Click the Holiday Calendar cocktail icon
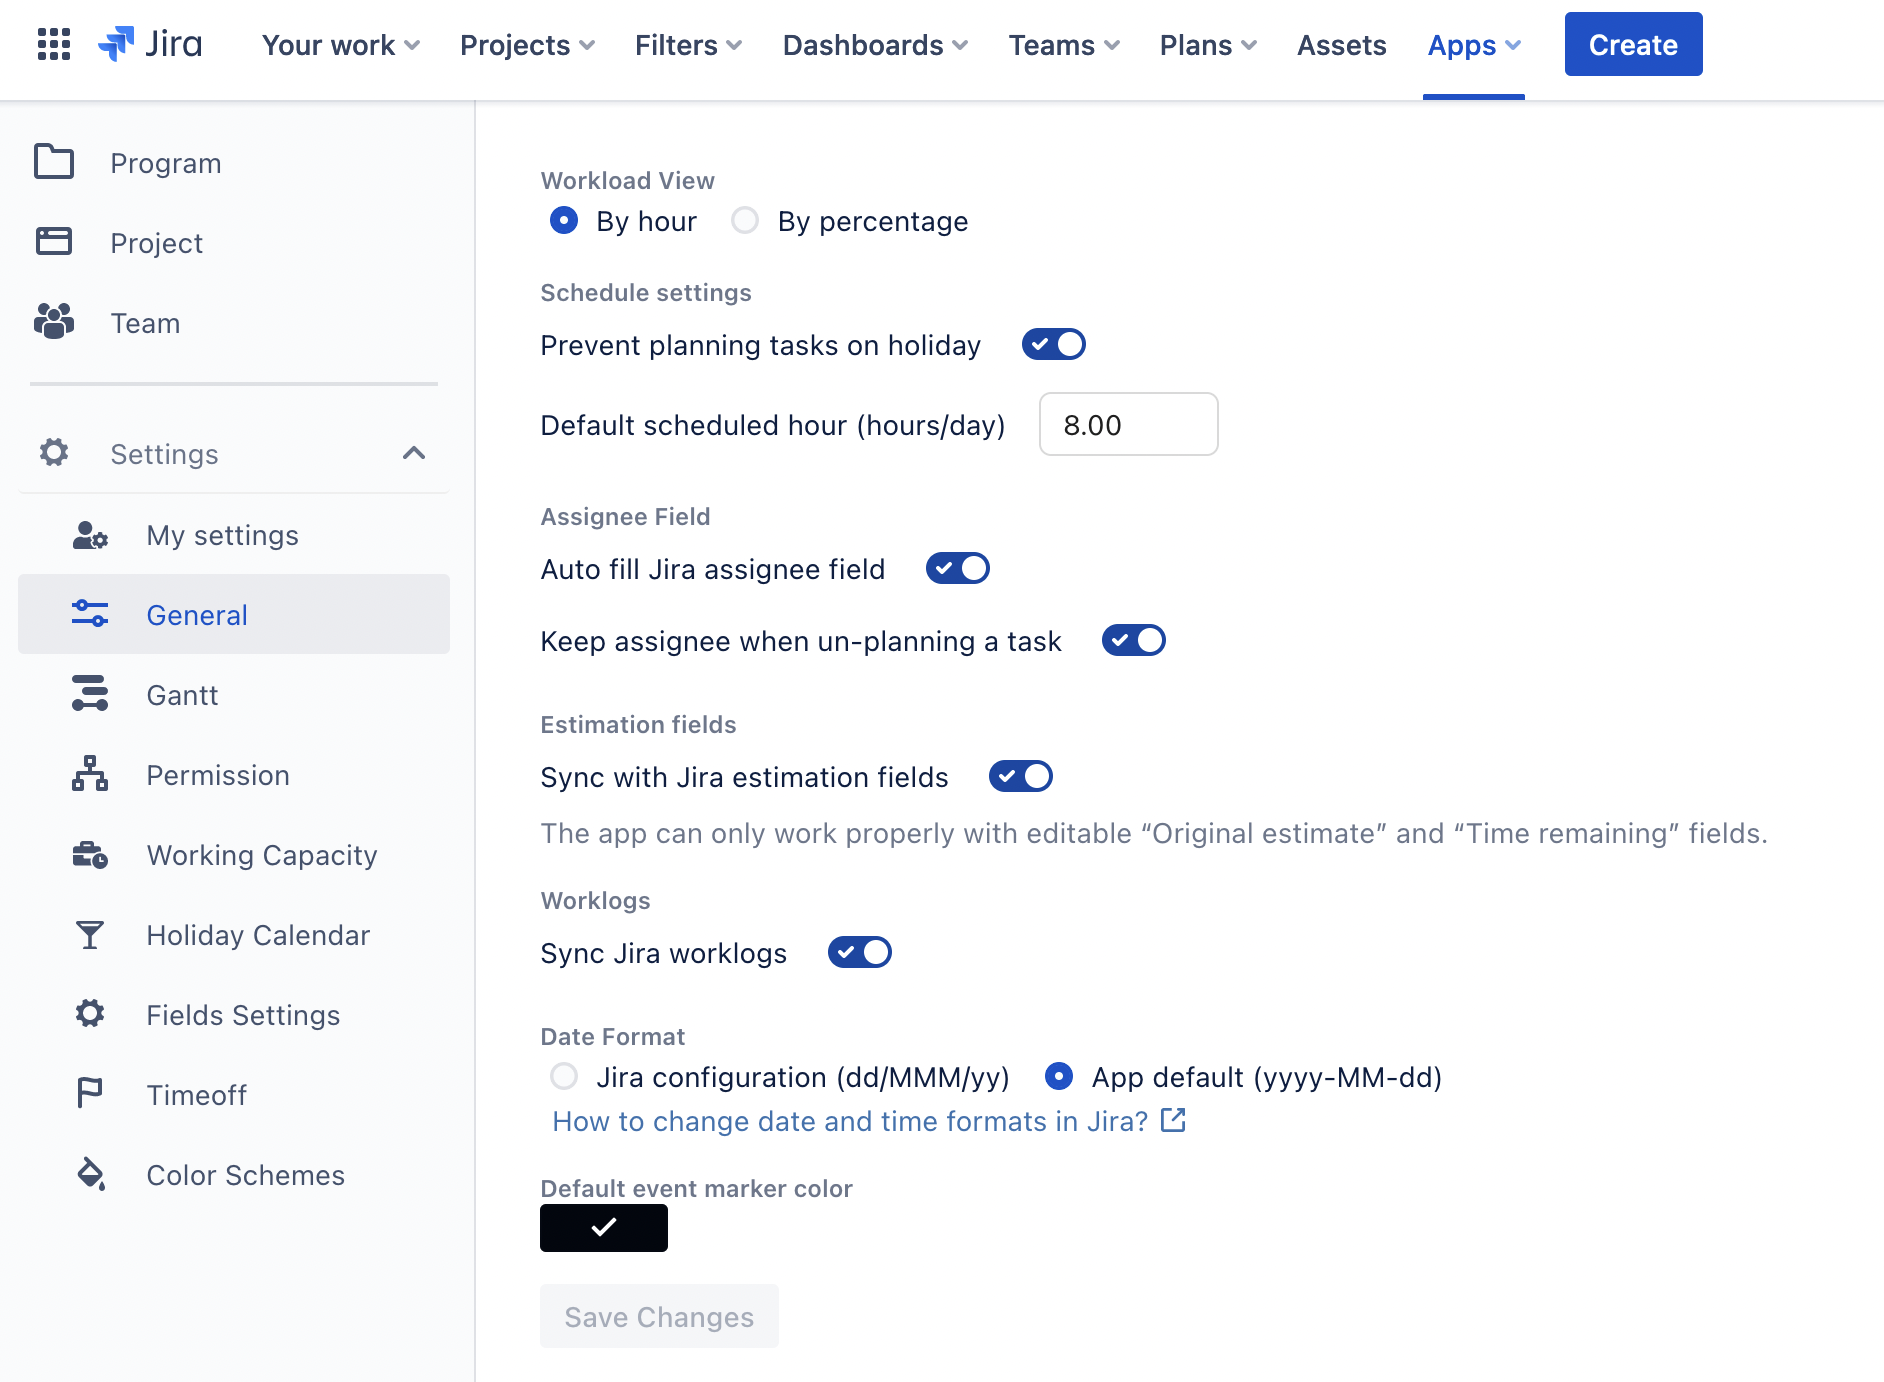 (90, 935)
